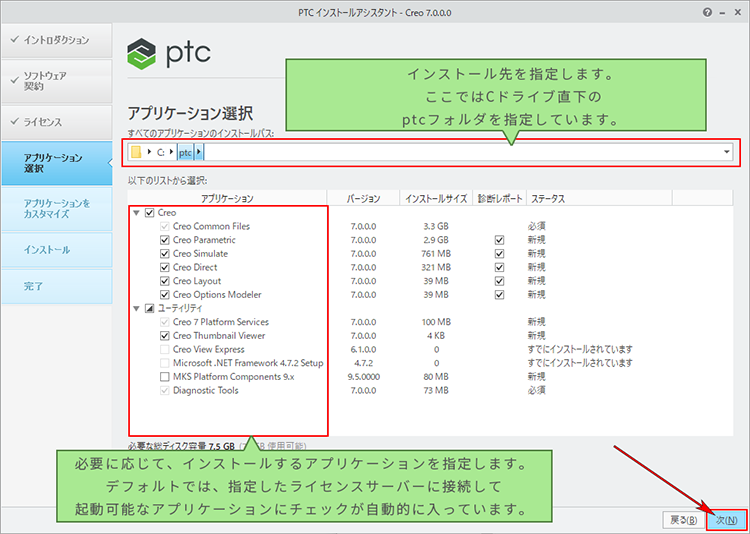Sort by ステータス column header
The height and width of the screenshot is (534, 750).
pos(600,199)
